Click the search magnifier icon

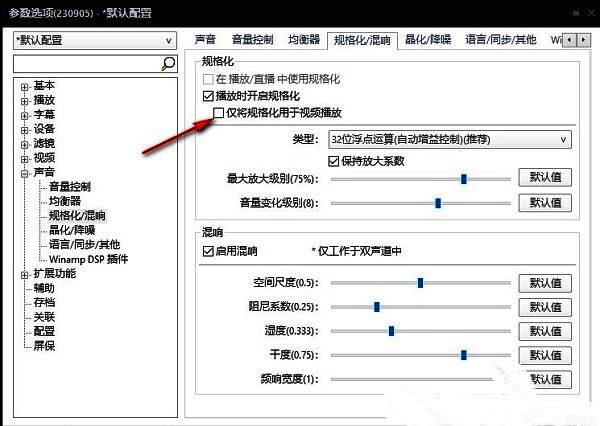[x=168, y=64]
